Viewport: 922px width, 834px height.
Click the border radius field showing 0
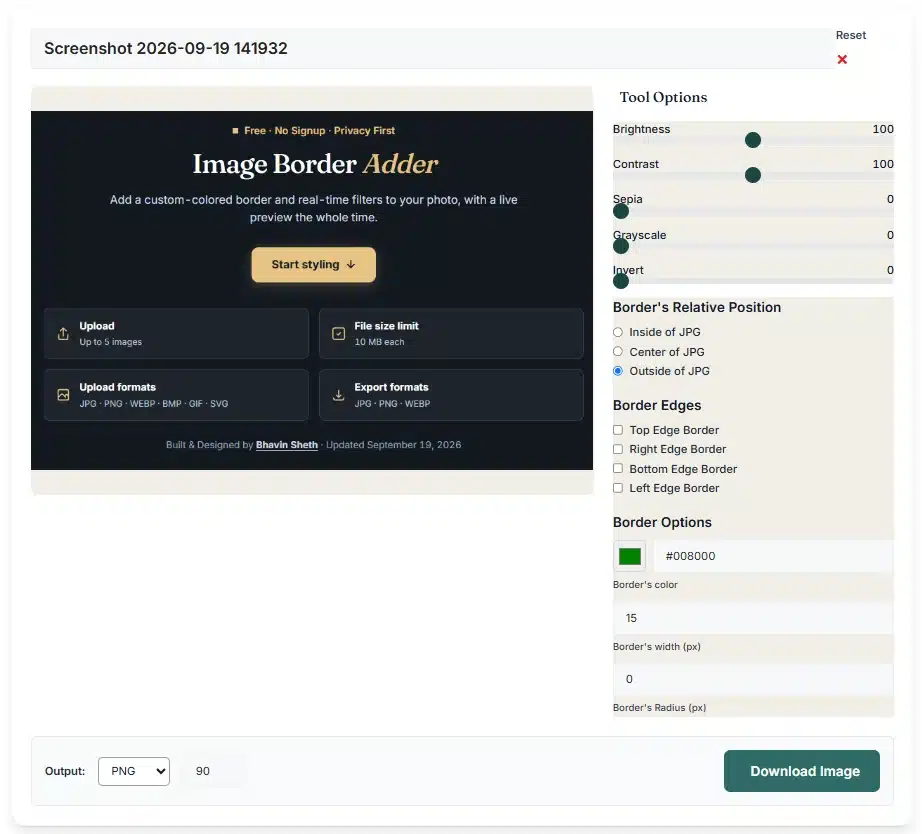[753, 679]
